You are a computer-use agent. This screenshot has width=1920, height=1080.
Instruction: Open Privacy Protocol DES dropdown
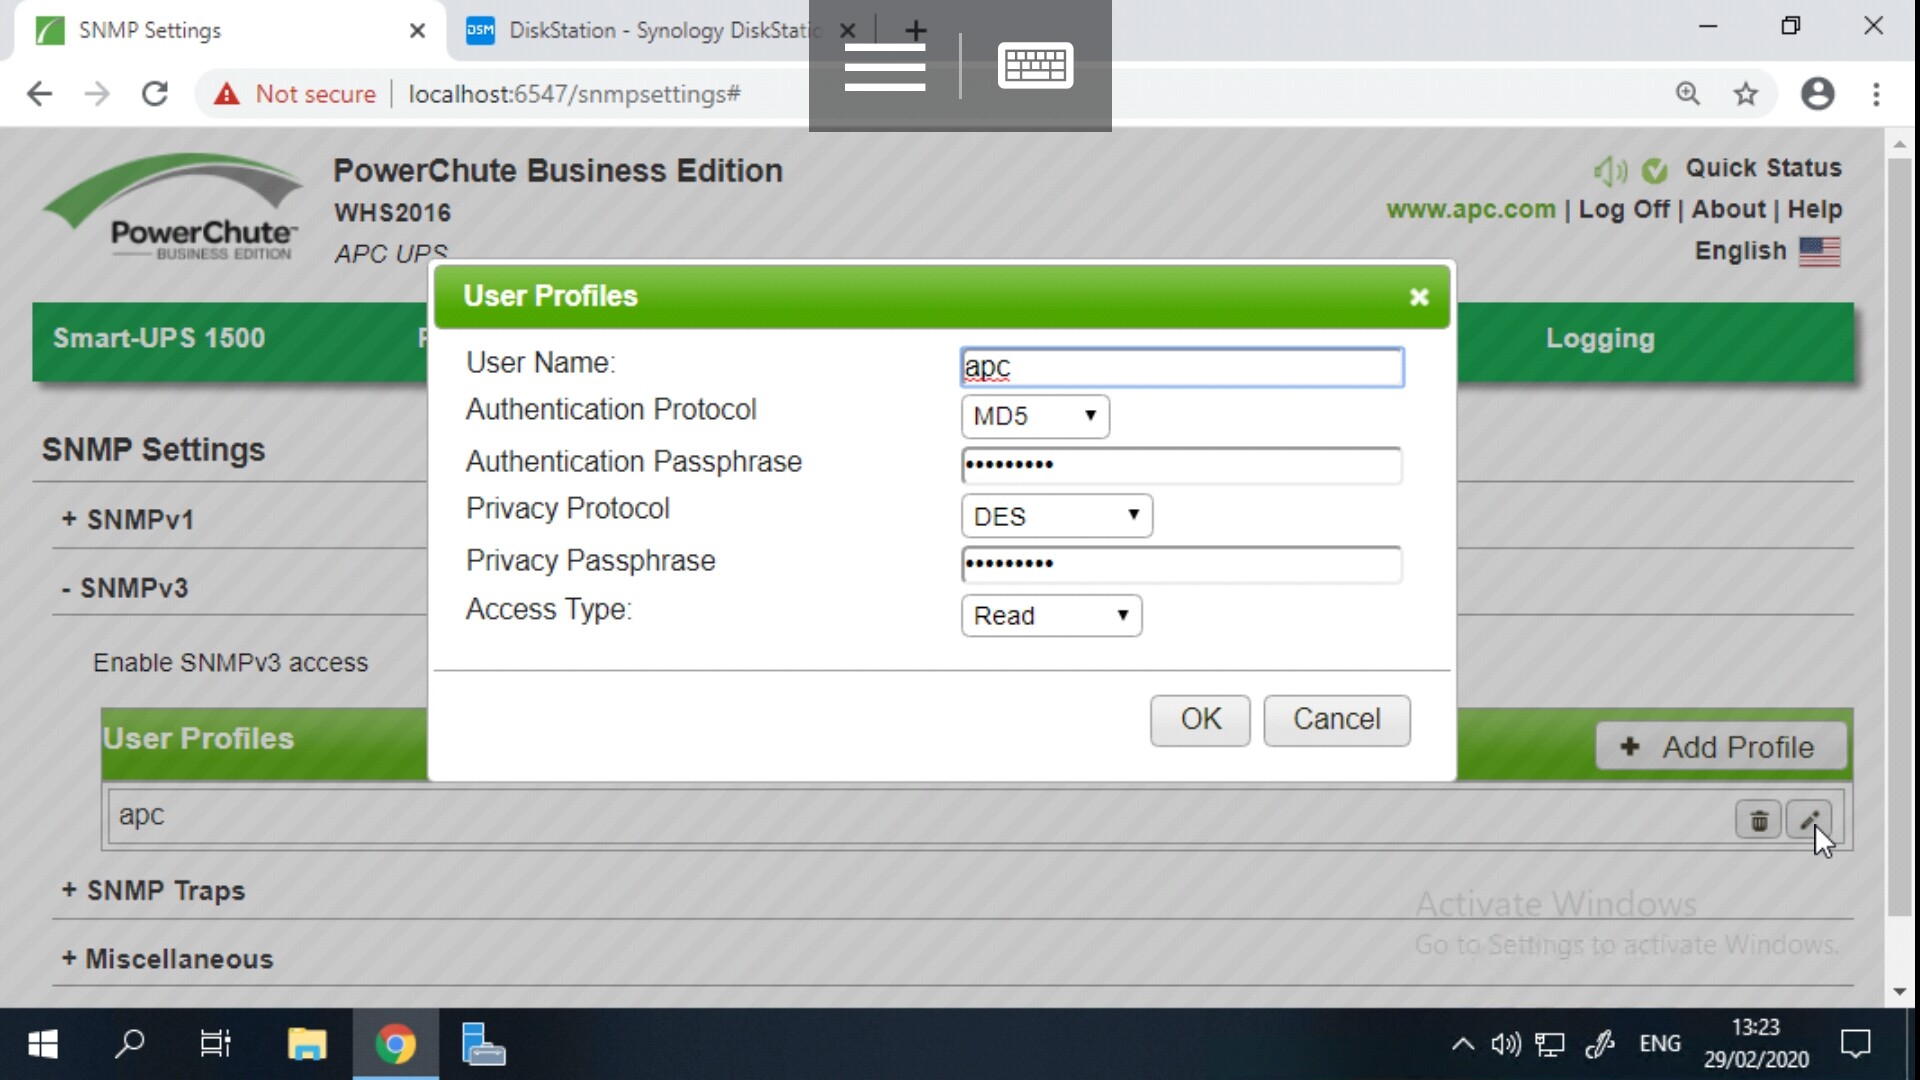pos(1056,516)
